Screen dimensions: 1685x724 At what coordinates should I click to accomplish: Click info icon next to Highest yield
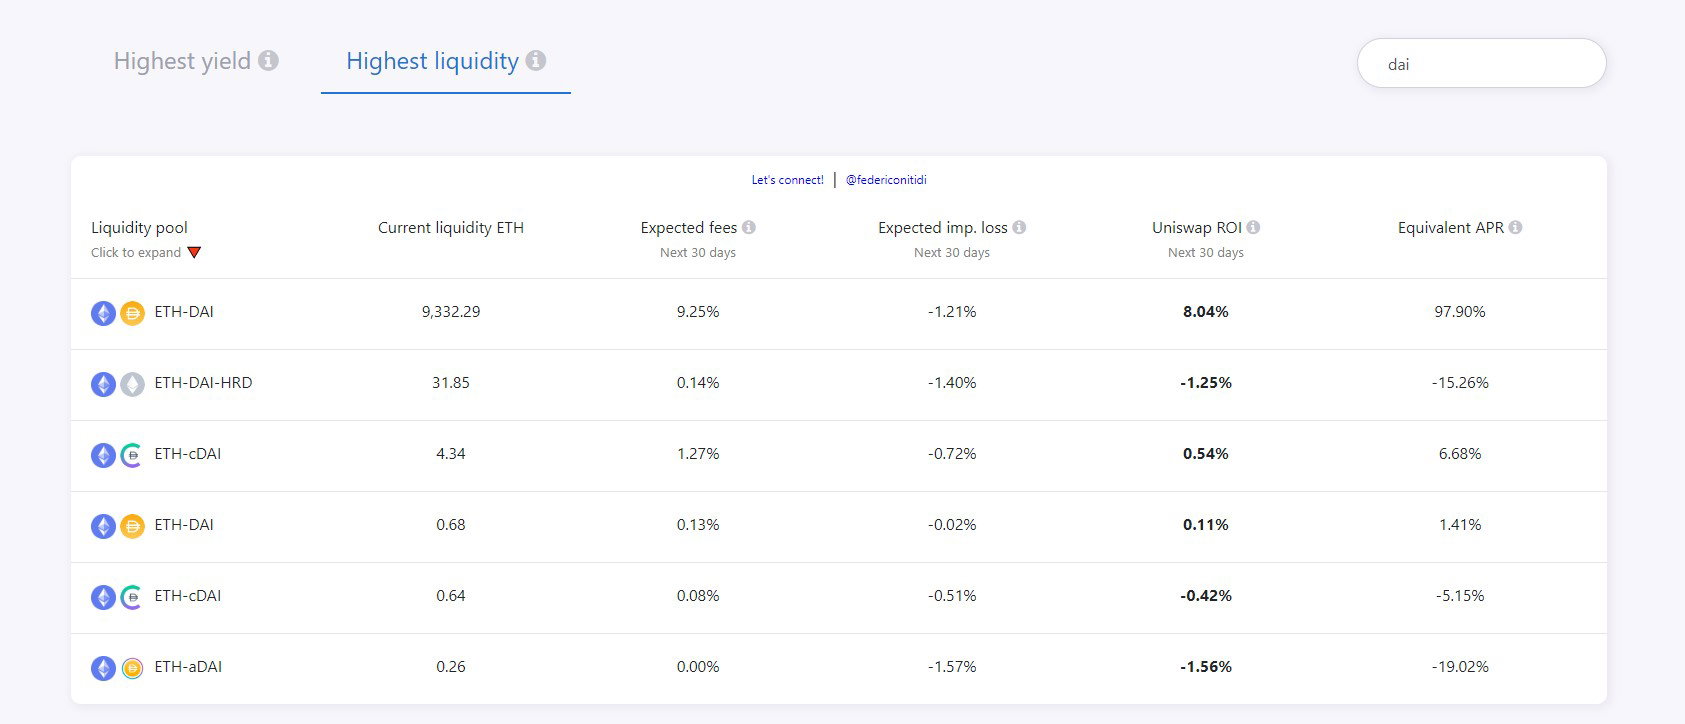268,60
